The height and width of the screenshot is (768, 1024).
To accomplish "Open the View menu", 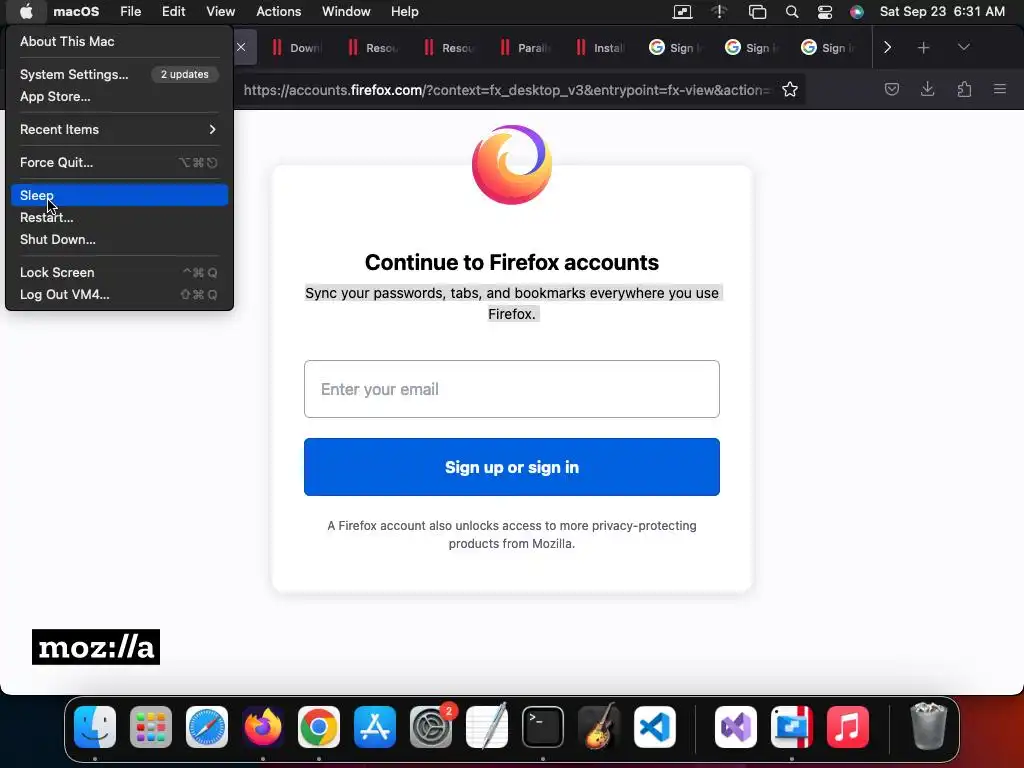I will pyautogui.click(x=221, y=12).
